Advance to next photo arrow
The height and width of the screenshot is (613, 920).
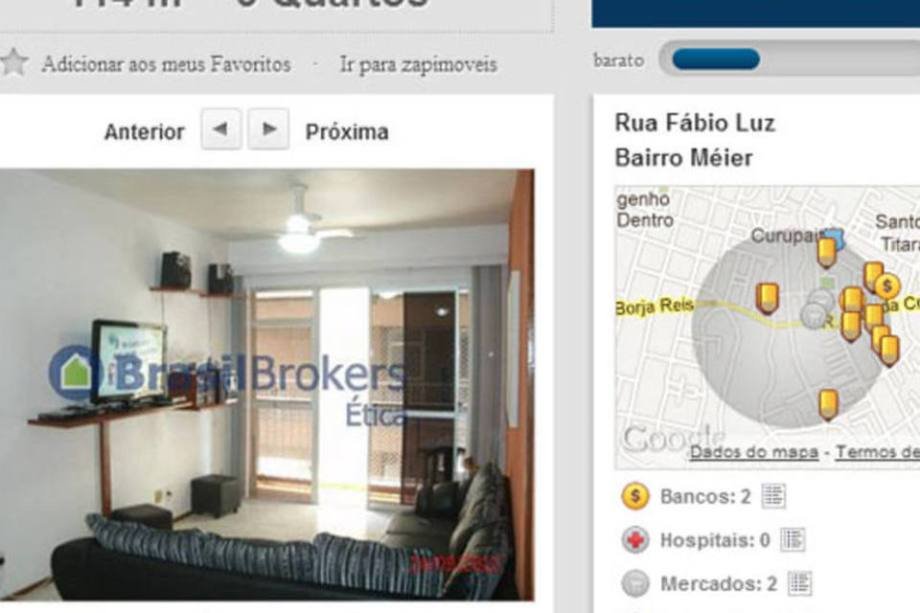click(x=268, y=129)
